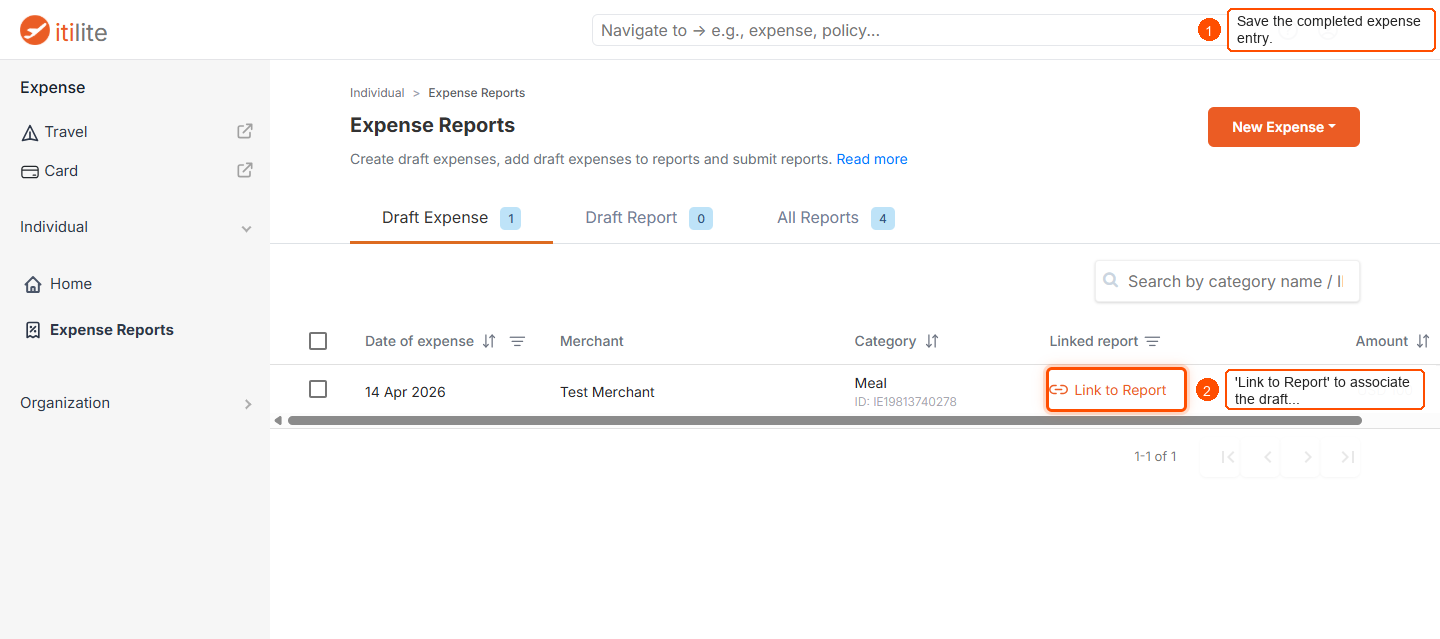The image size is (1440, 639).
Task: Switch to All Reports tab
Action: (x=836, y=218)
